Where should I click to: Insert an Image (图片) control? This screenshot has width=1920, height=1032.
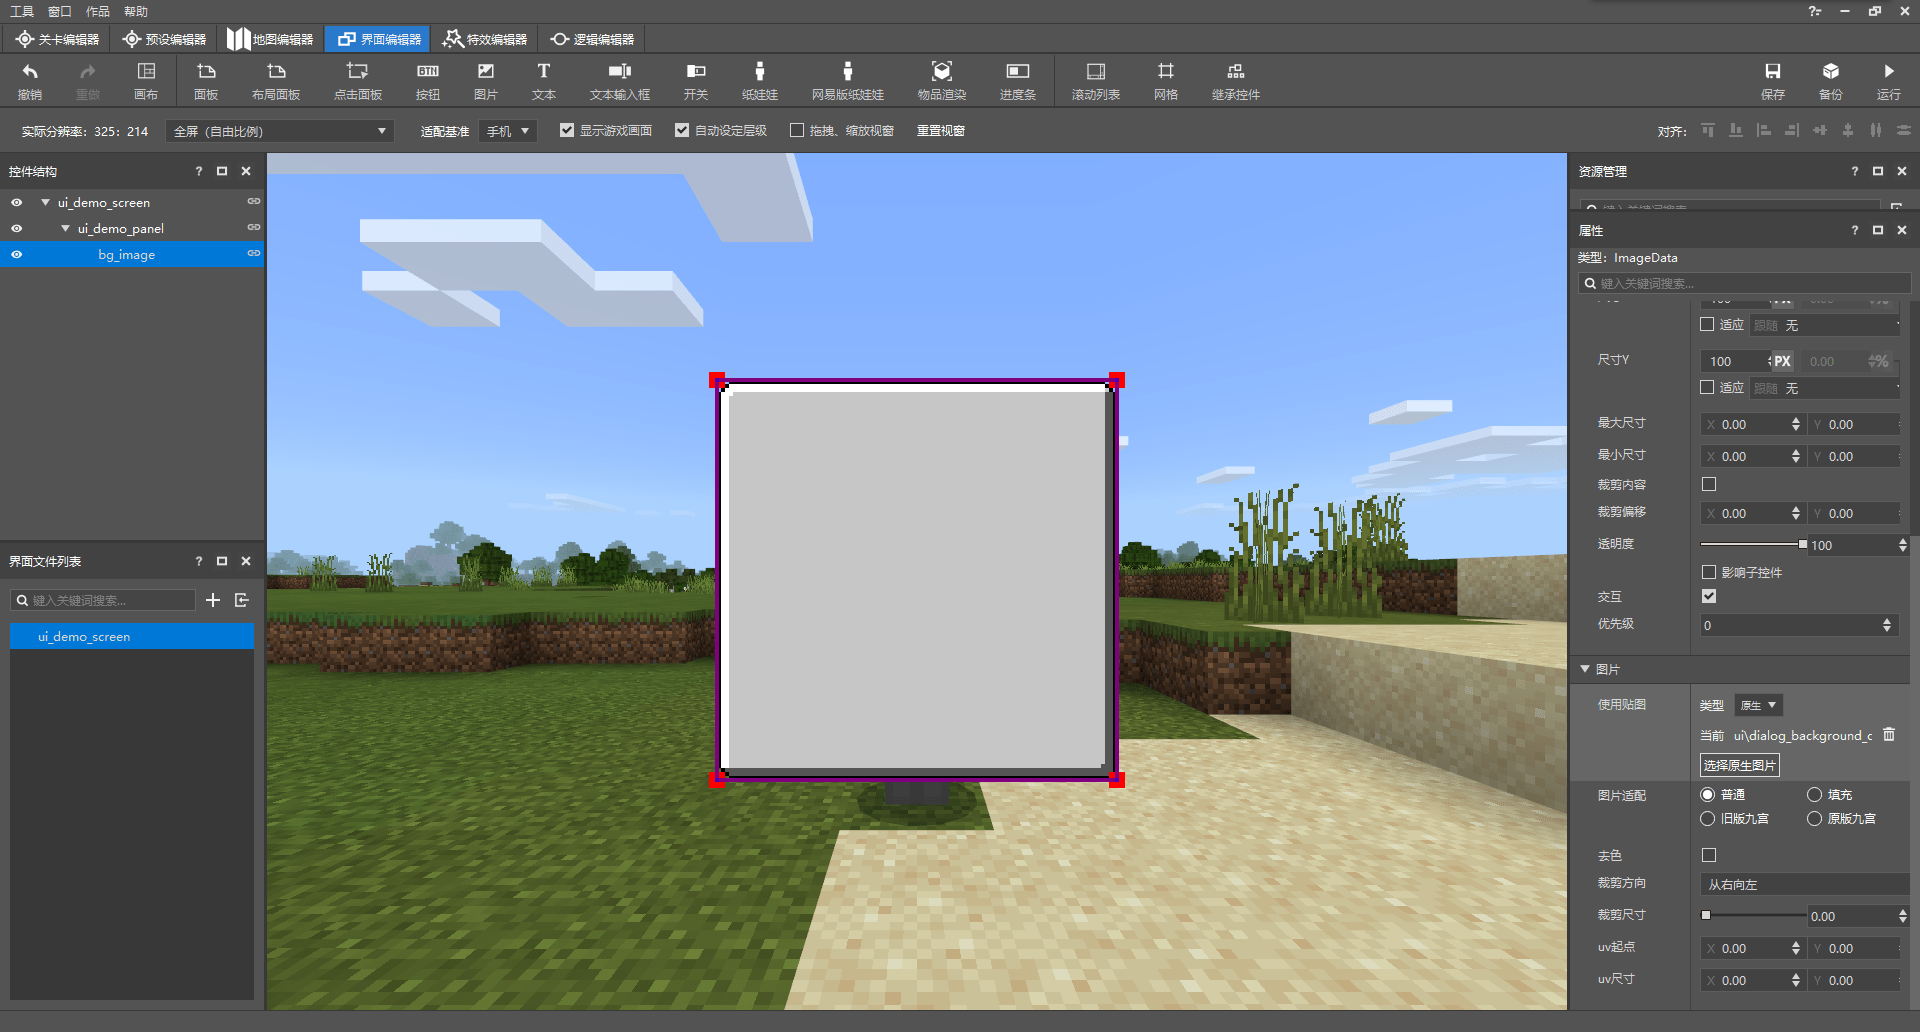(486, 81)
